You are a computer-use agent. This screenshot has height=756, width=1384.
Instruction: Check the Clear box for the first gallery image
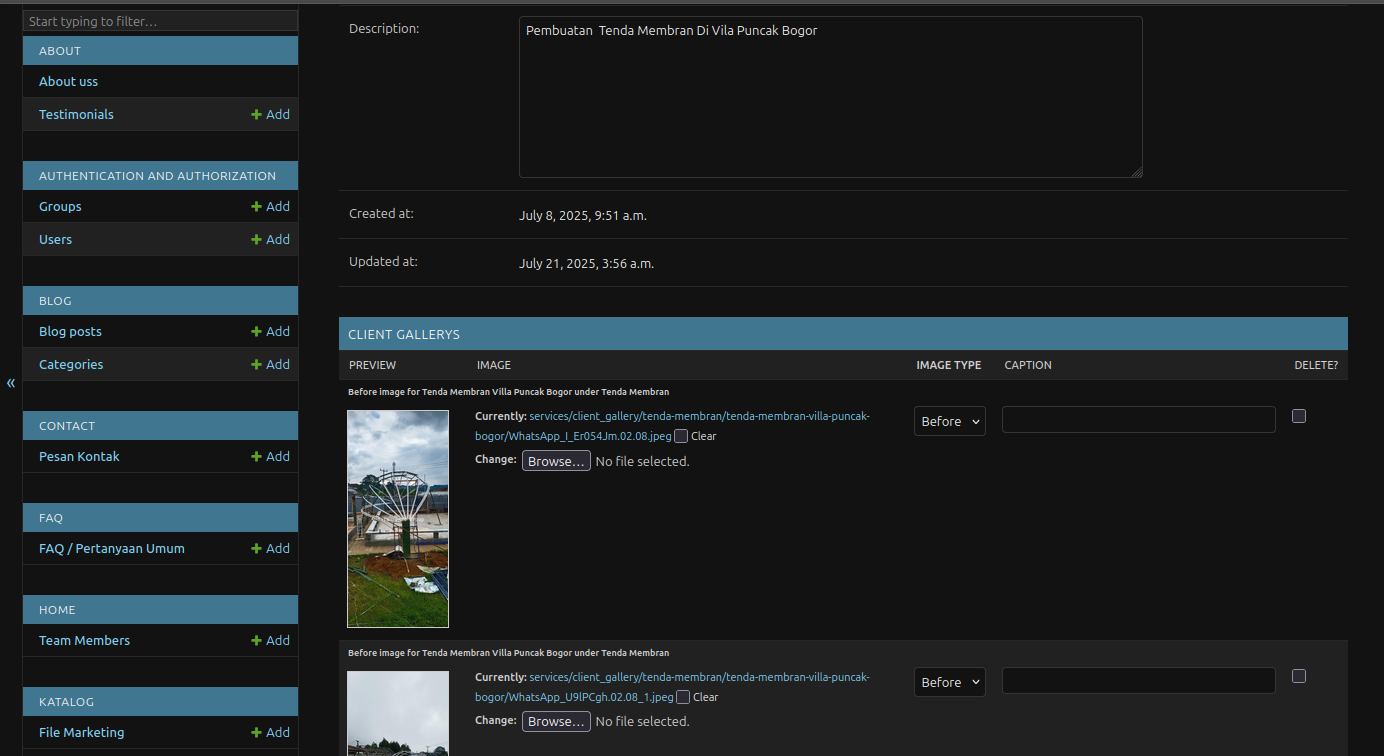click(x=680, y=436)
